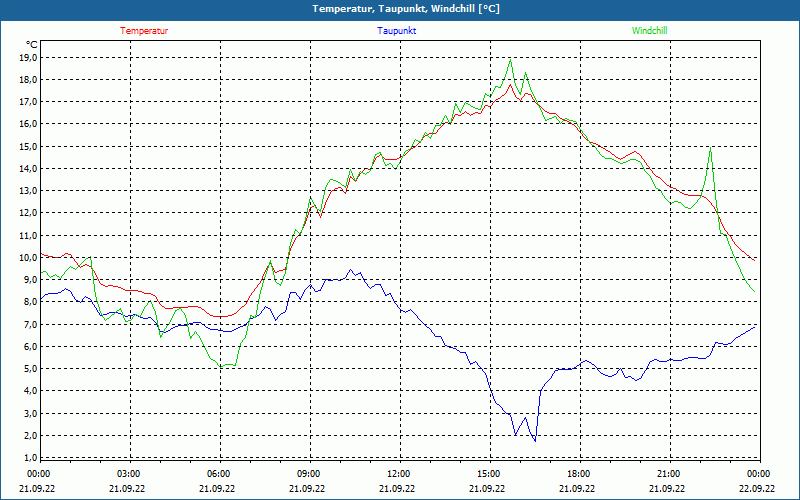800x500 pixels.
Task: Click the 18,0 y-axis value
Action: [28, 80]
